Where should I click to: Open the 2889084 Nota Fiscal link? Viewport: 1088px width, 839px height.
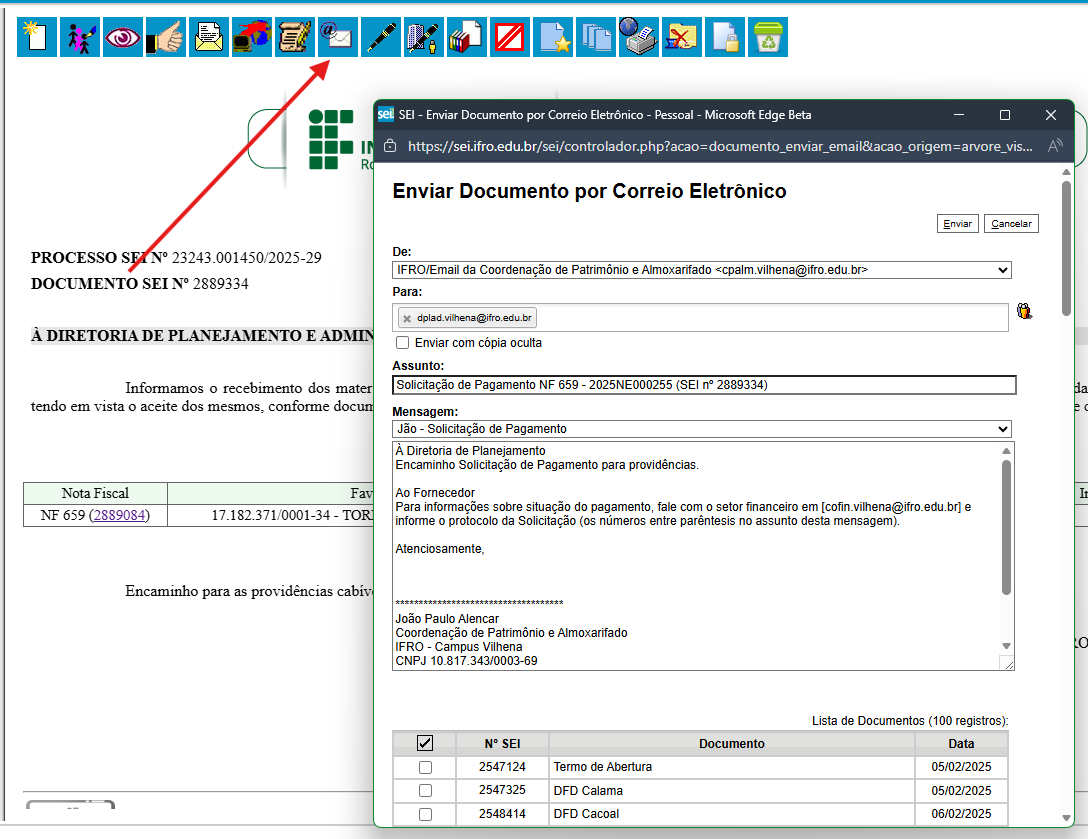pyautogui.click(x=120, y=516)
